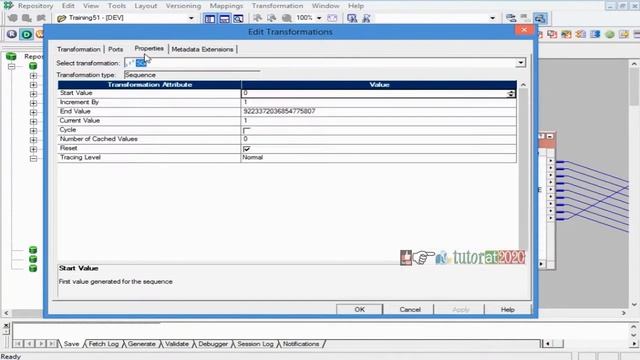Open the Session Log output tab
Image resolution: width=640 pixels, height=360 pixels.
255,344
